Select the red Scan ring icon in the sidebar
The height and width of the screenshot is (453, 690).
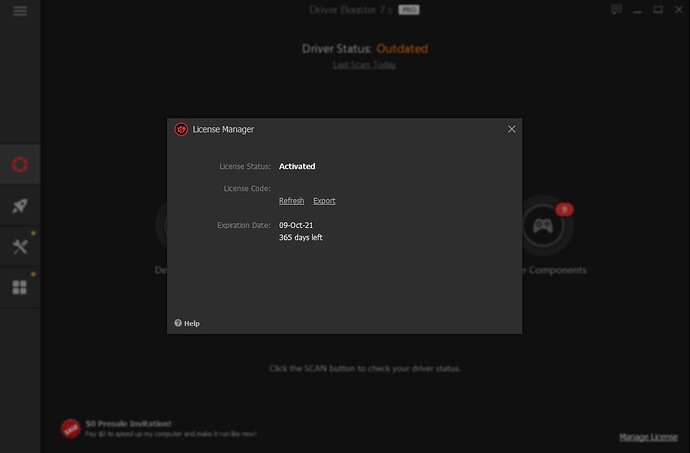(x=20, y=164)
